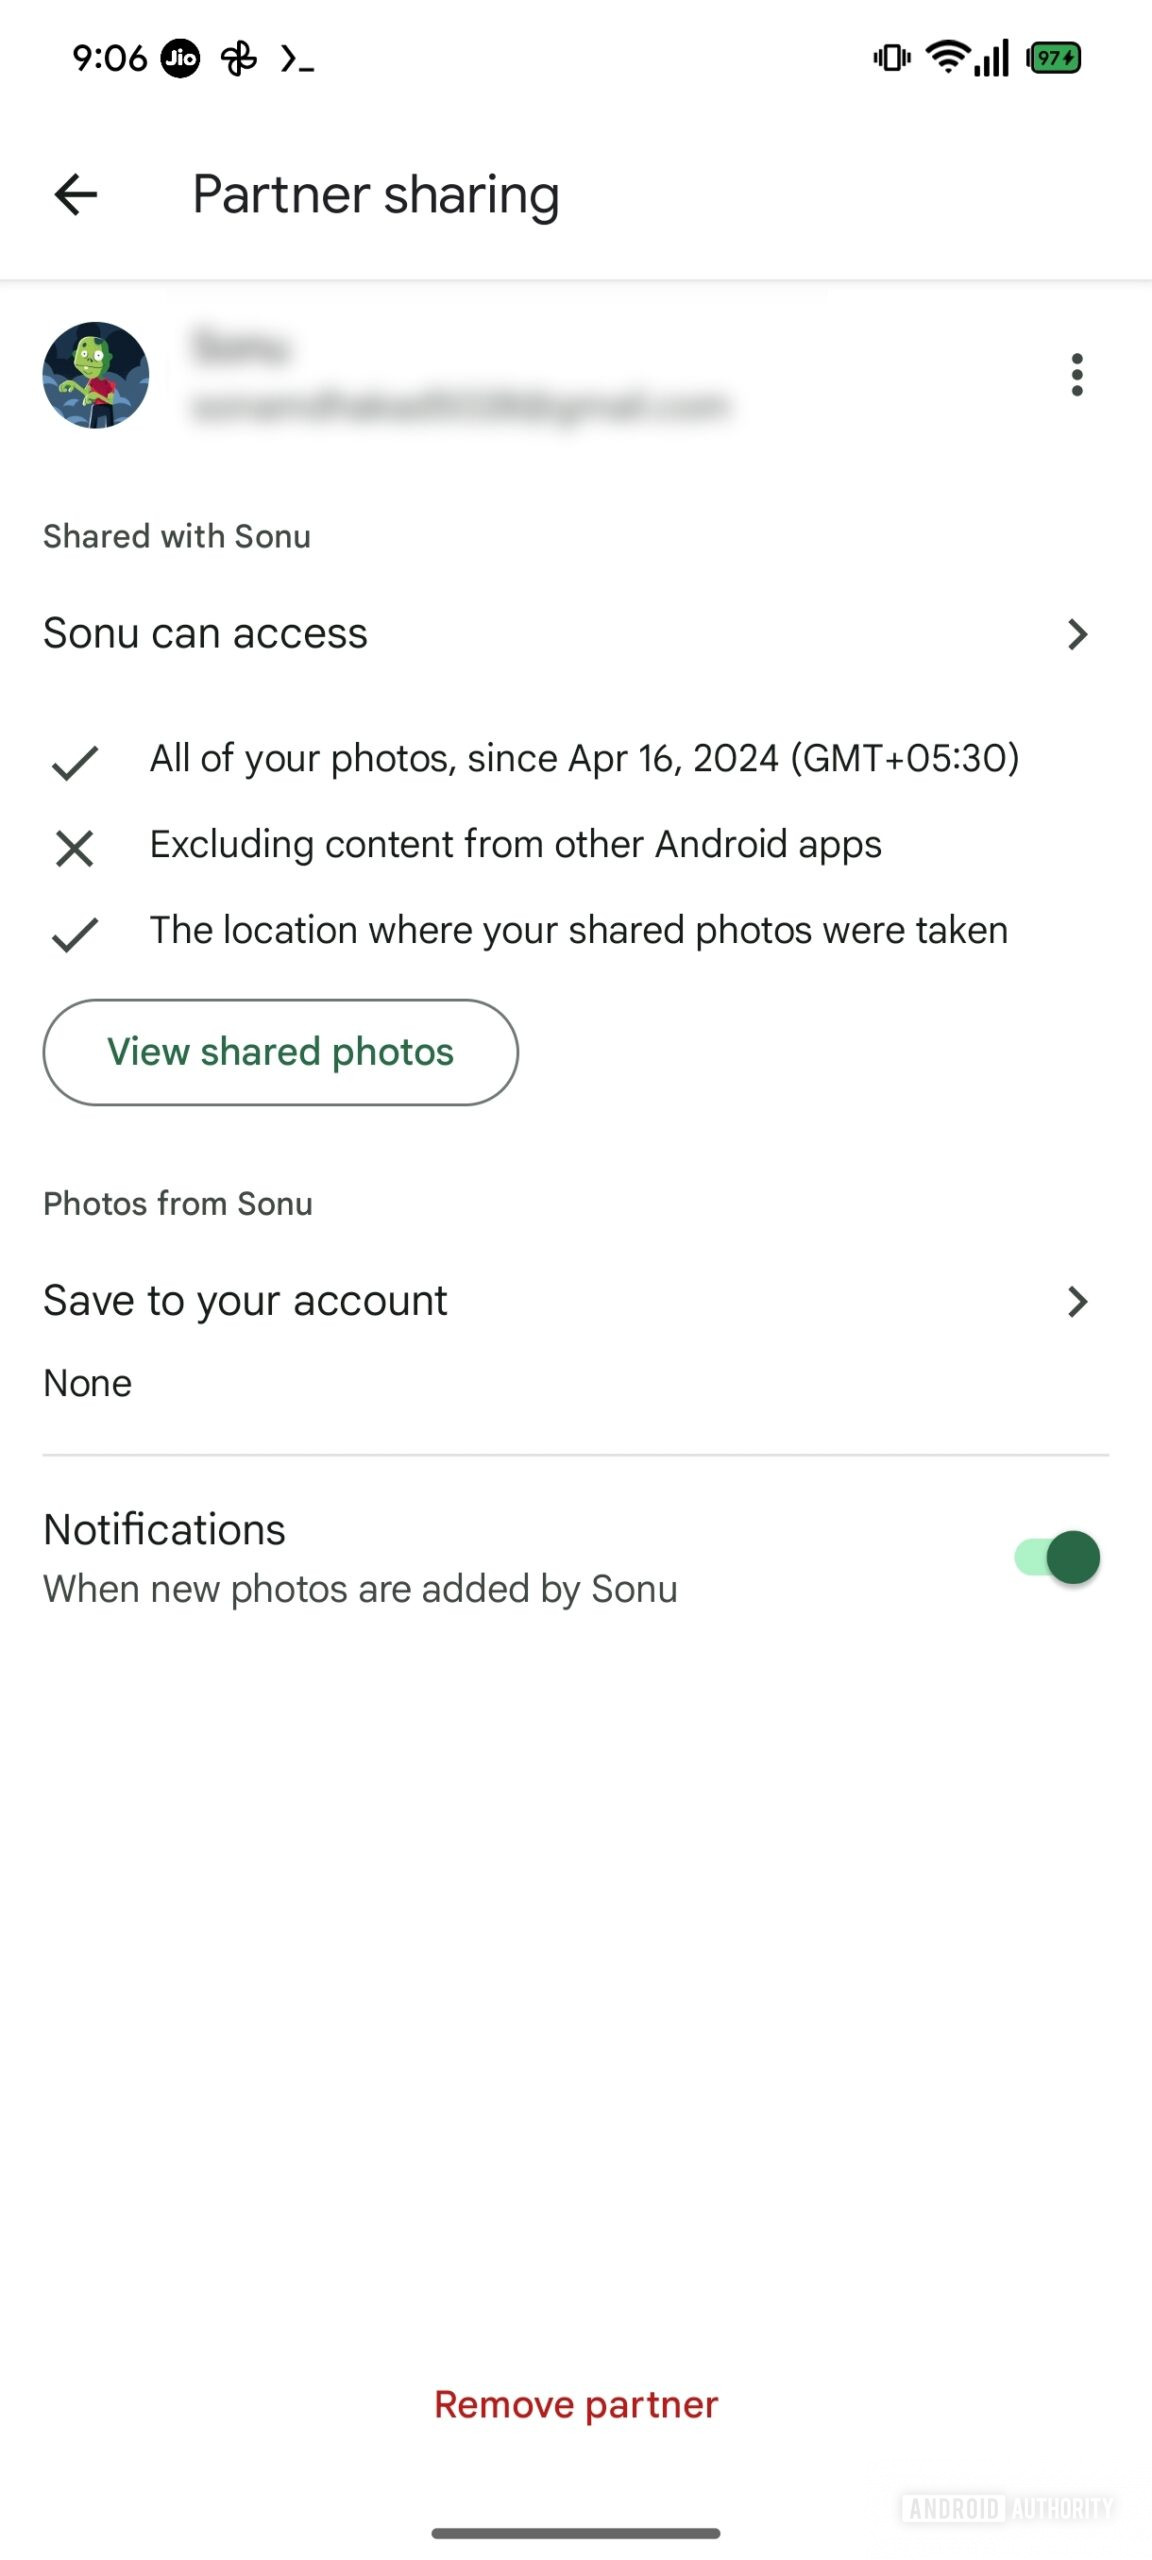This screenshot has width=1152, height=2560.
Task: Tap the 'Notifications' setting label
Action: click(x=165, y=1529)
